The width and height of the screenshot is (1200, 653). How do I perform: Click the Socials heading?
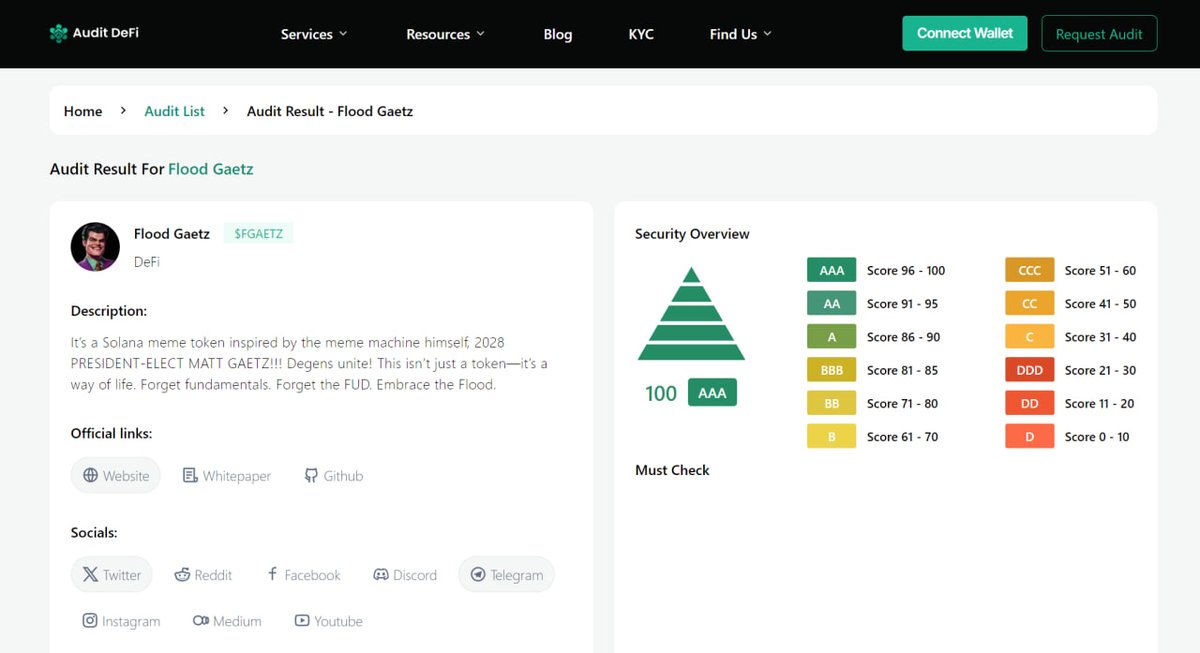pos(94,533)
